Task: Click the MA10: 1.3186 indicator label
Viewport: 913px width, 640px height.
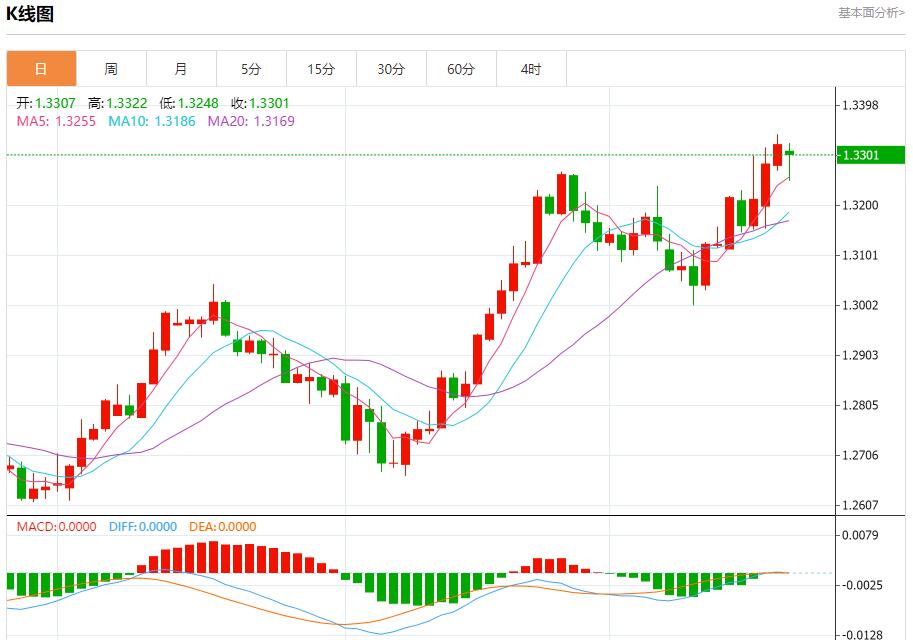Action: coord(151,121)
